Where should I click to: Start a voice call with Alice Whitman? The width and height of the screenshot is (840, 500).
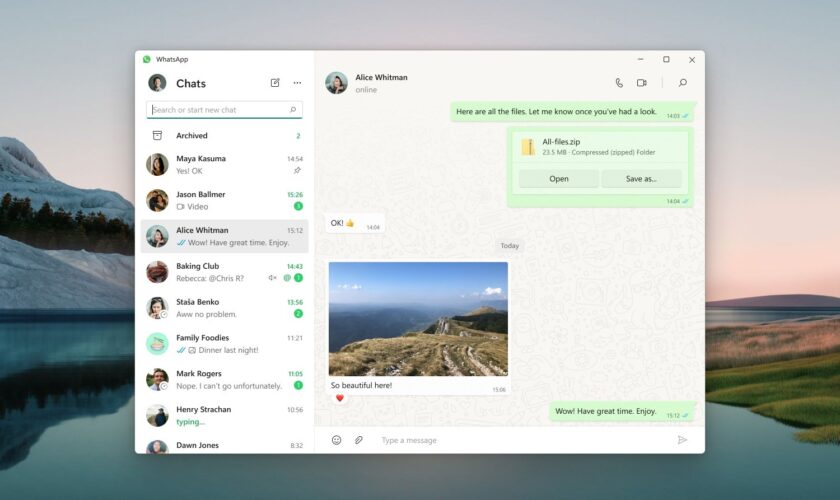click(x=619, y=83)
